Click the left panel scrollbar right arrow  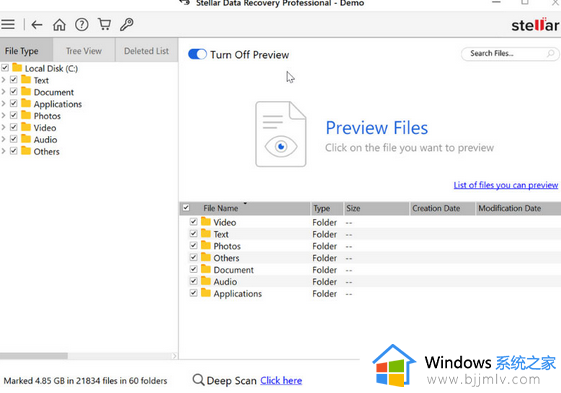click(174, 356)
